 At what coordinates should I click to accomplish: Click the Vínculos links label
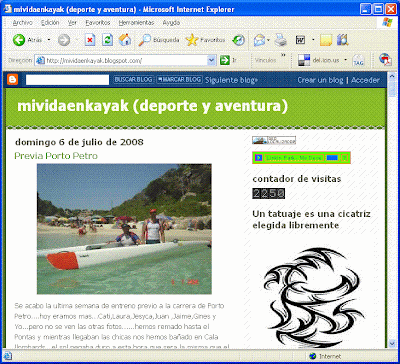pyautogui.click(x=266, y=60)
